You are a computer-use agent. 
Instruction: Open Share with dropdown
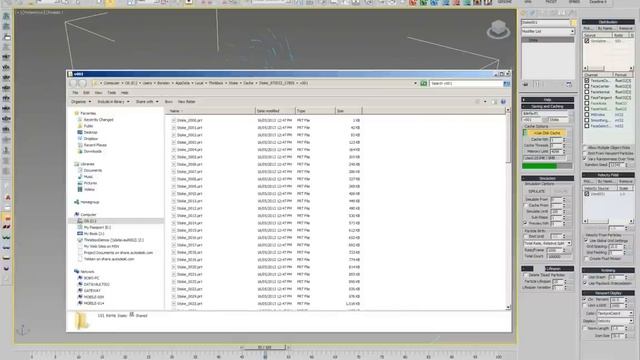[x=147, y=102]
